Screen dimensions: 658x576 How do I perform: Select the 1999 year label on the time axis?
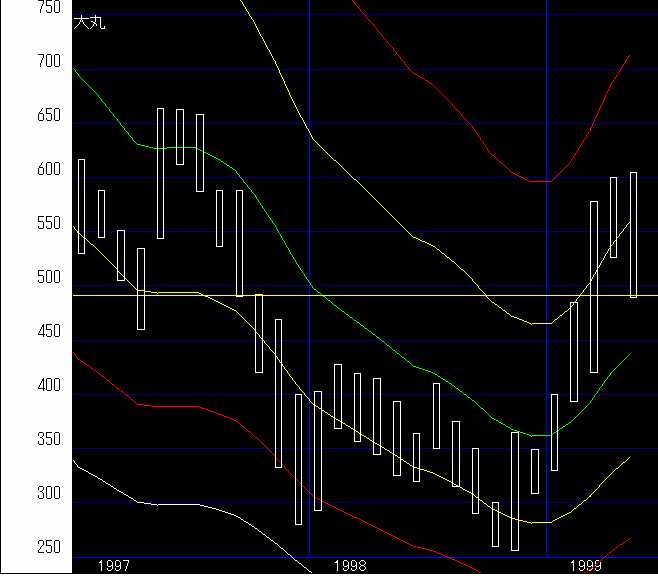tap(587, 566)
